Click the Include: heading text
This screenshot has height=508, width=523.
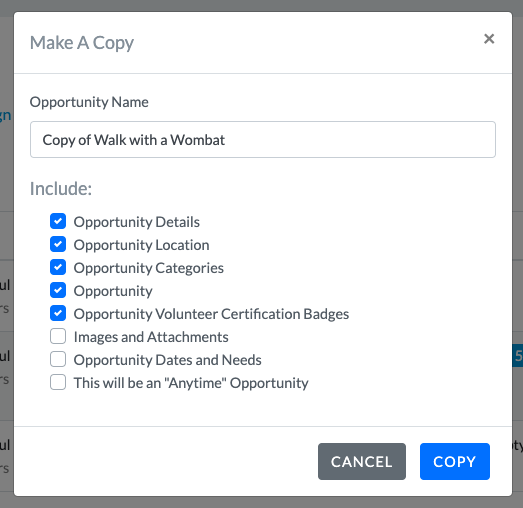(x=61, y=188)
